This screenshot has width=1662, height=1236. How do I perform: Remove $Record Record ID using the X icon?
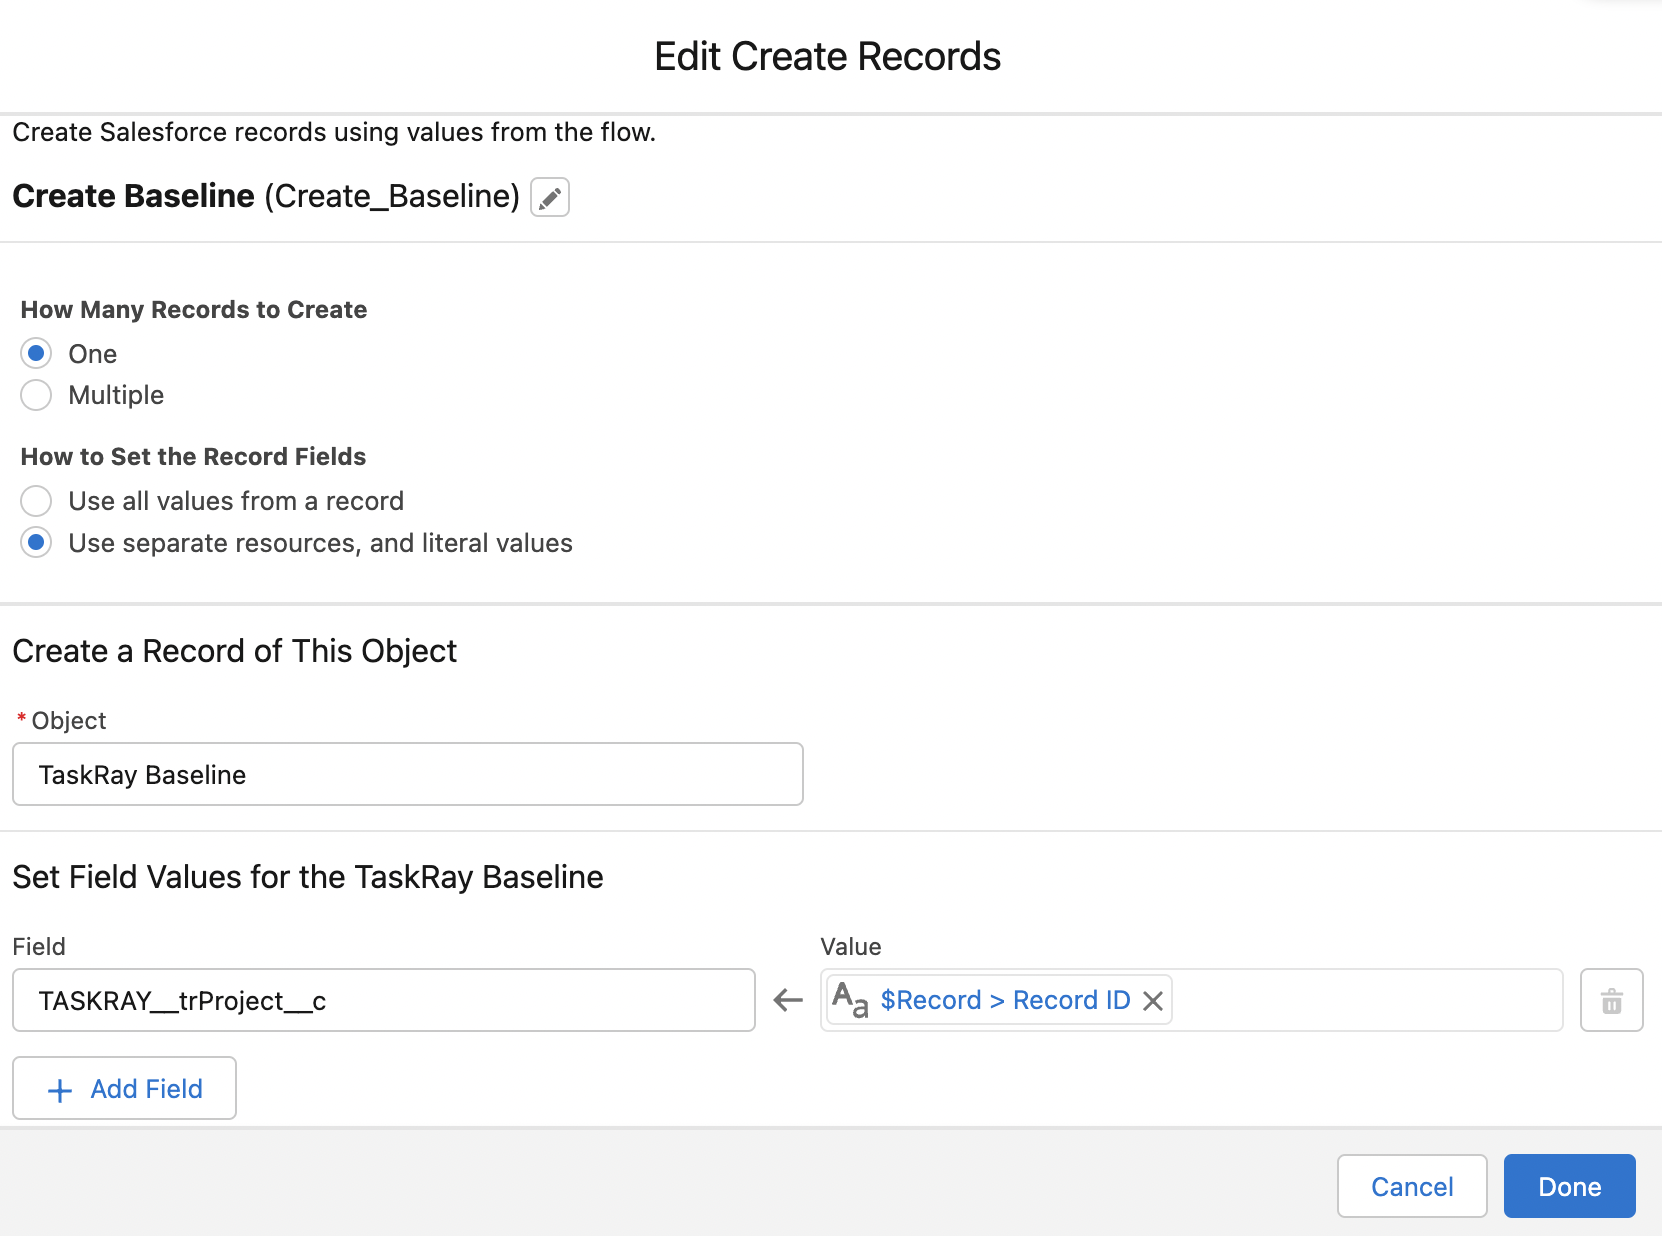pos(1154,999)
